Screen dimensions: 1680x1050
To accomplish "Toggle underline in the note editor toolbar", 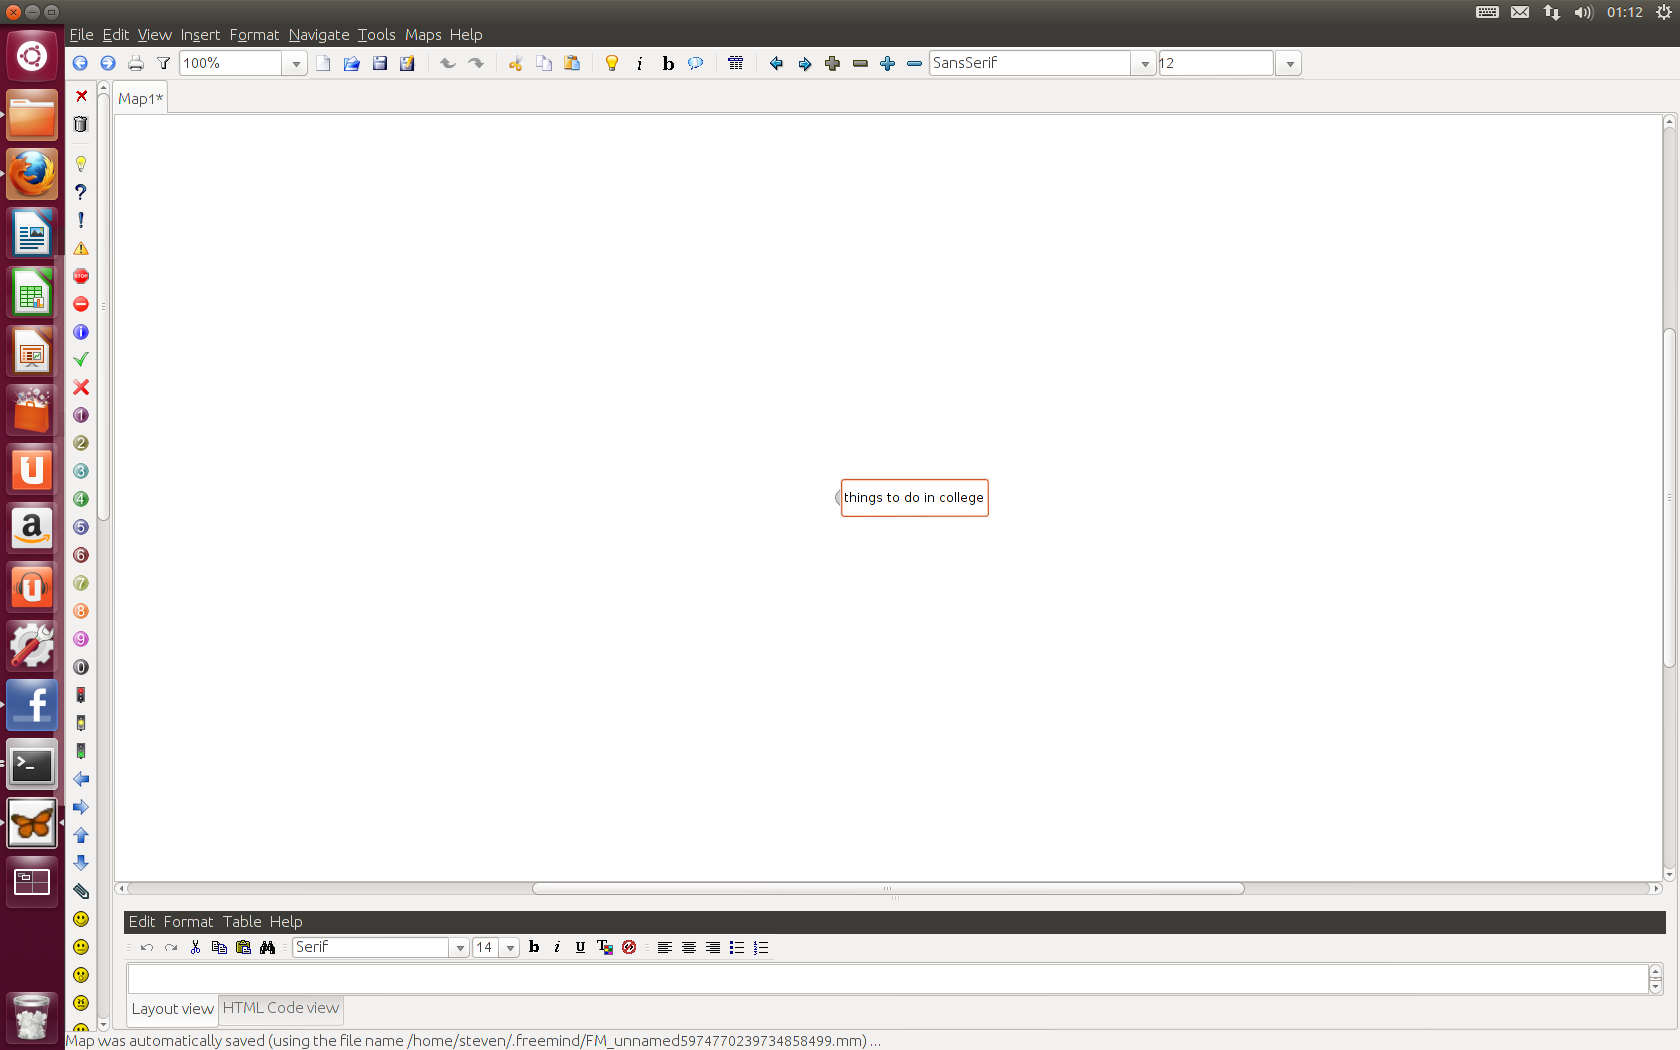I will (580, 947).
